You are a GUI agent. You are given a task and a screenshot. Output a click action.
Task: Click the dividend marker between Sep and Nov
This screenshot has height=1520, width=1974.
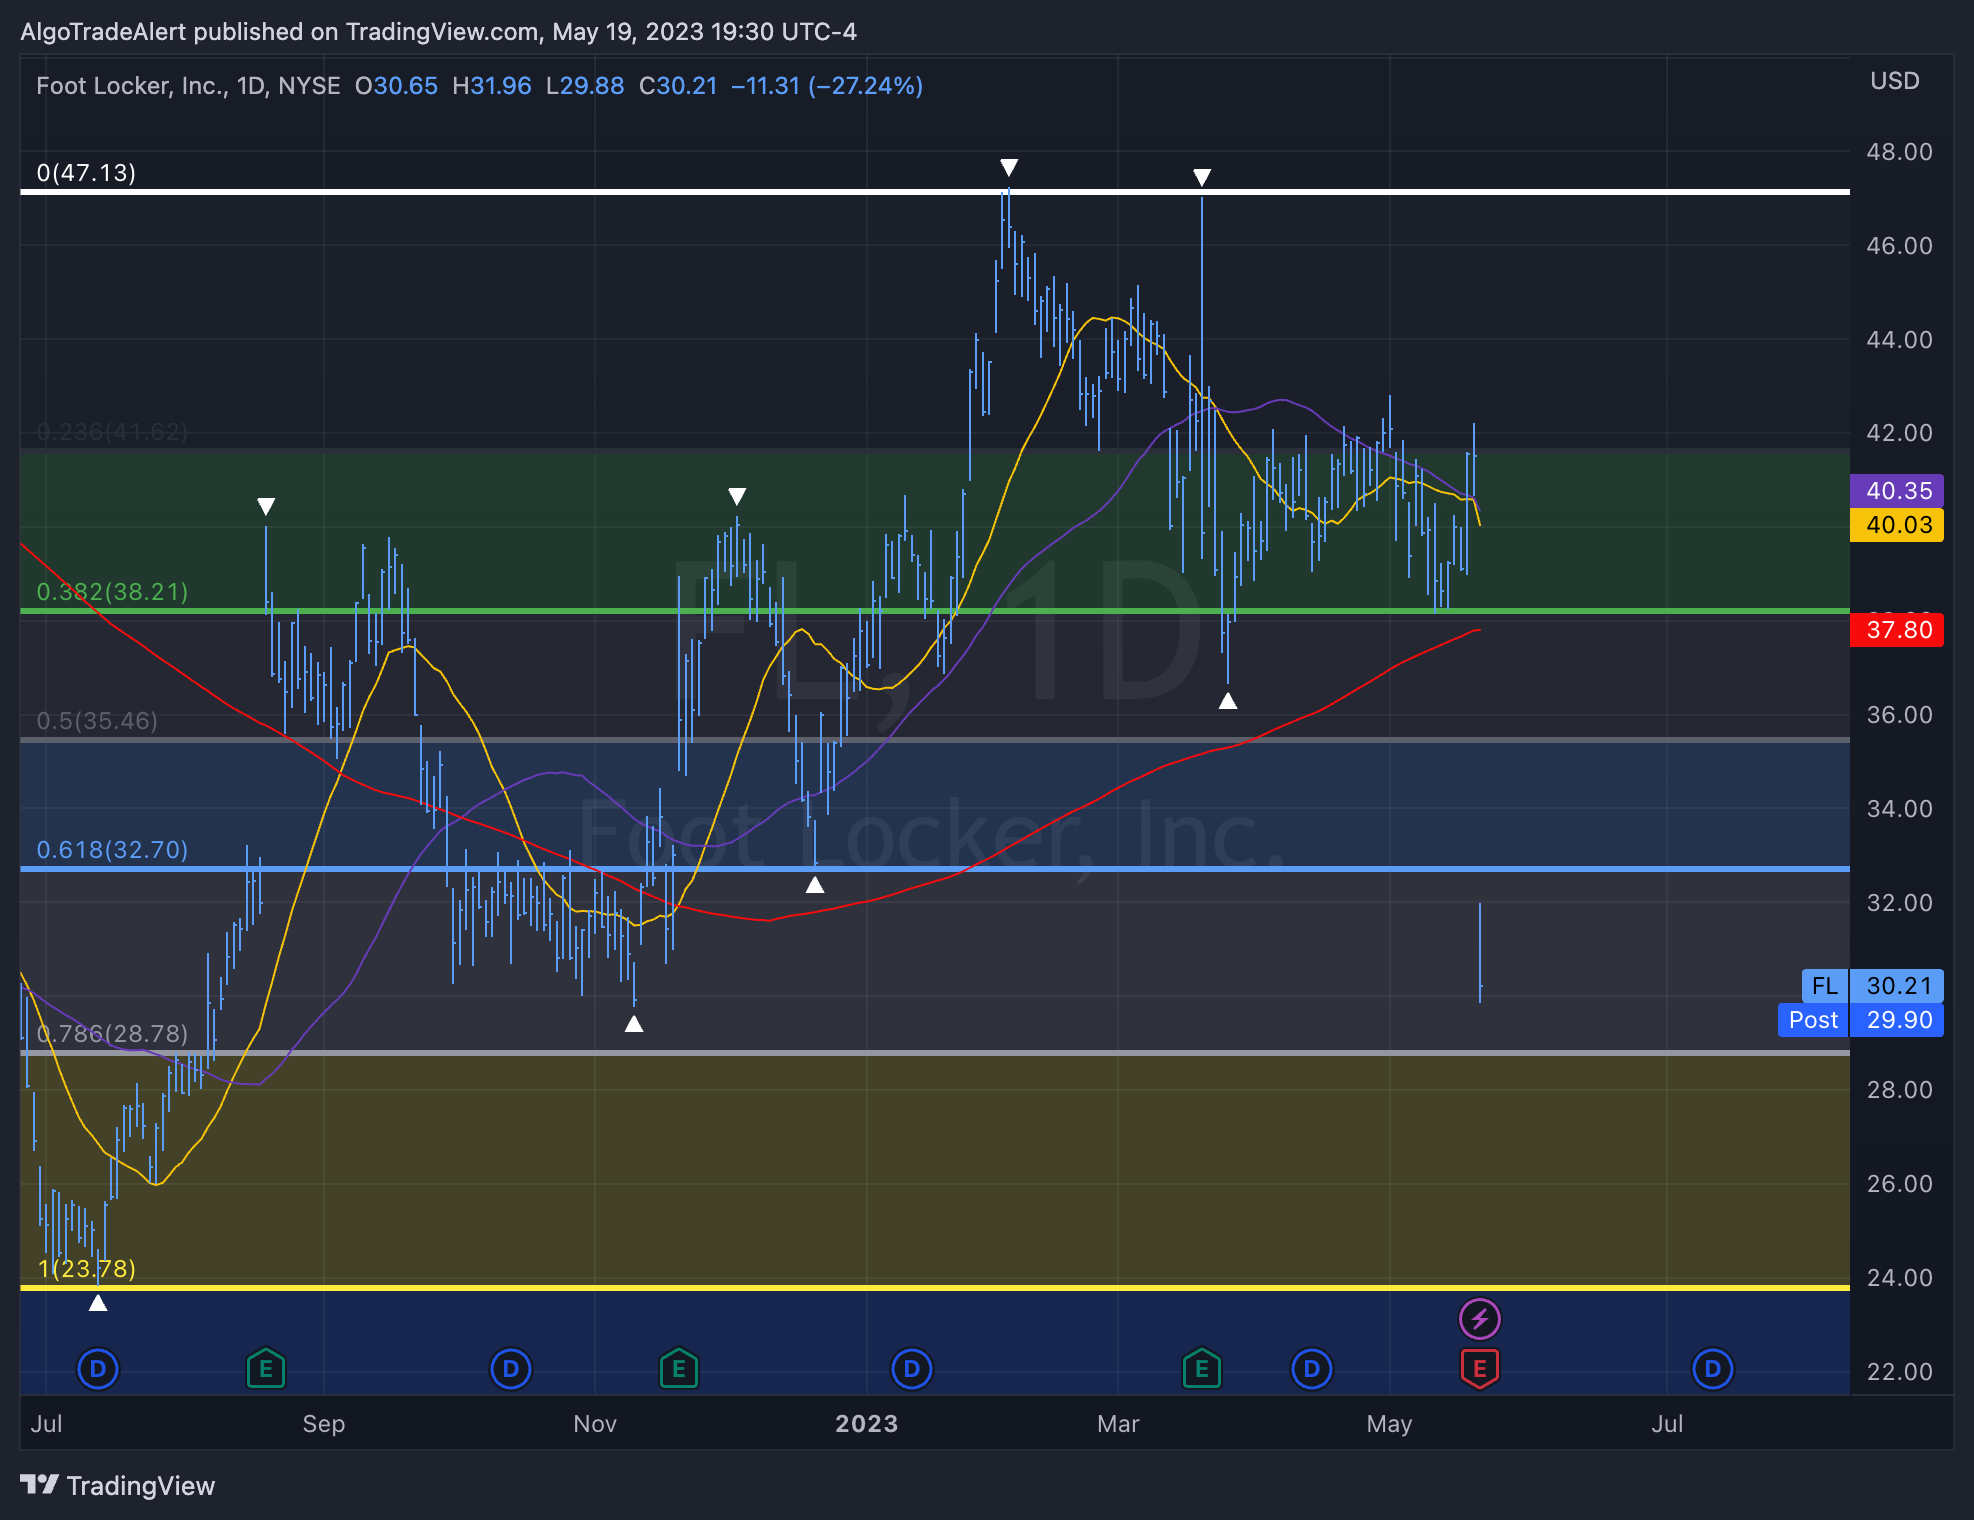pyautogui.click(x=511, y=1369)
